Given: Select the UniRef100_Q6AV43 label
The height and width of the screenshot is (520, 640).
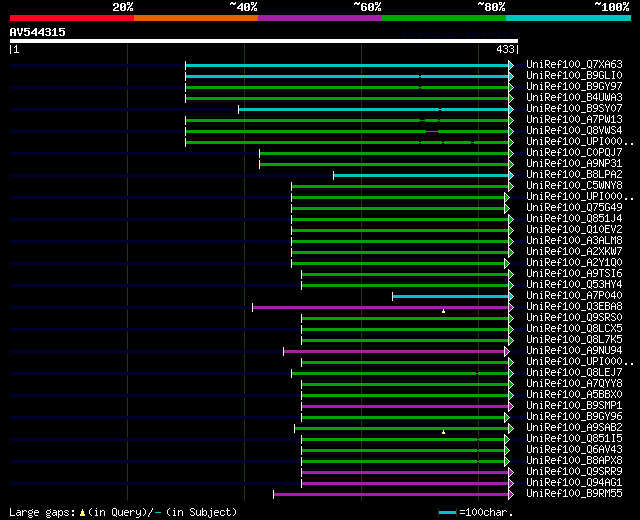Looking at the screenshot, I should tap(574, 450).
